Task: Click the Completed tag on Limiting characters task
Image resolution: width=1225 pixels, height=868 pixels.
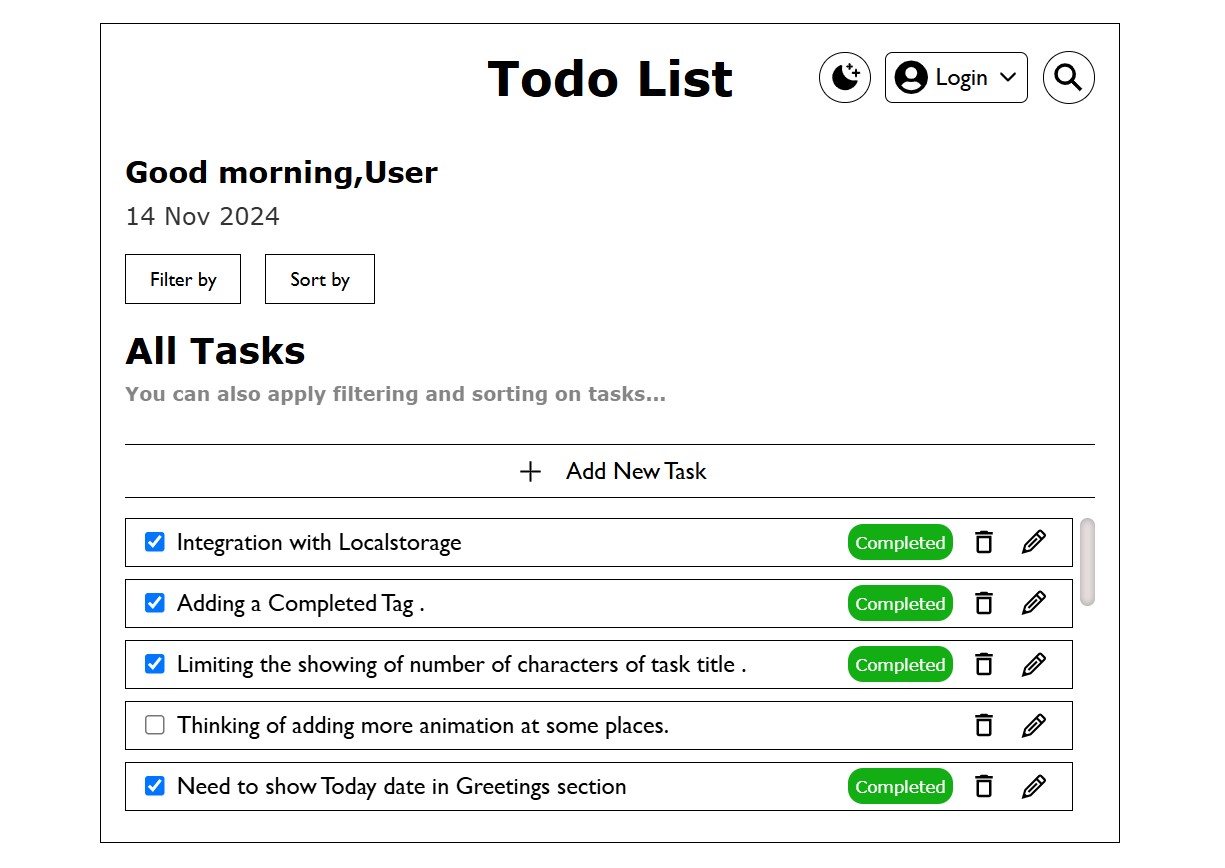Action: [900, 665]
